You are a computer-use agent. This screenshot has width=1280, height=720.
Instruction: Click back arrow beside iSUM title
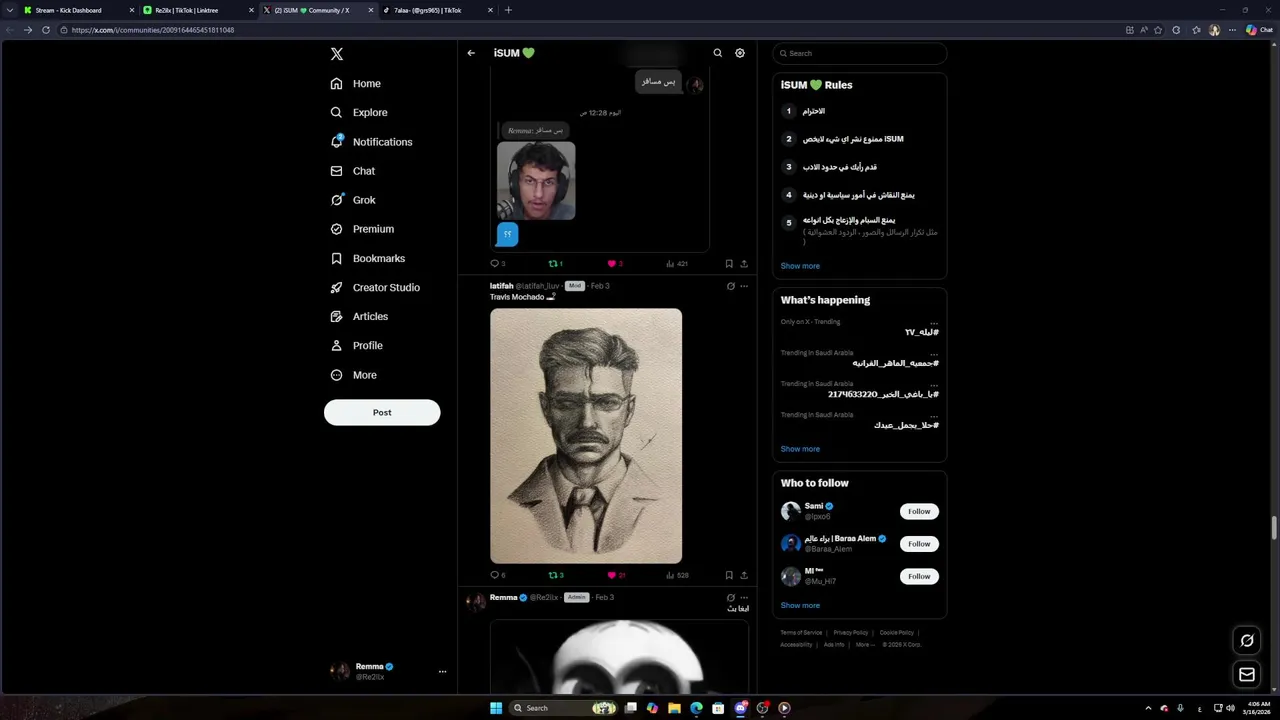click(471, 53)
